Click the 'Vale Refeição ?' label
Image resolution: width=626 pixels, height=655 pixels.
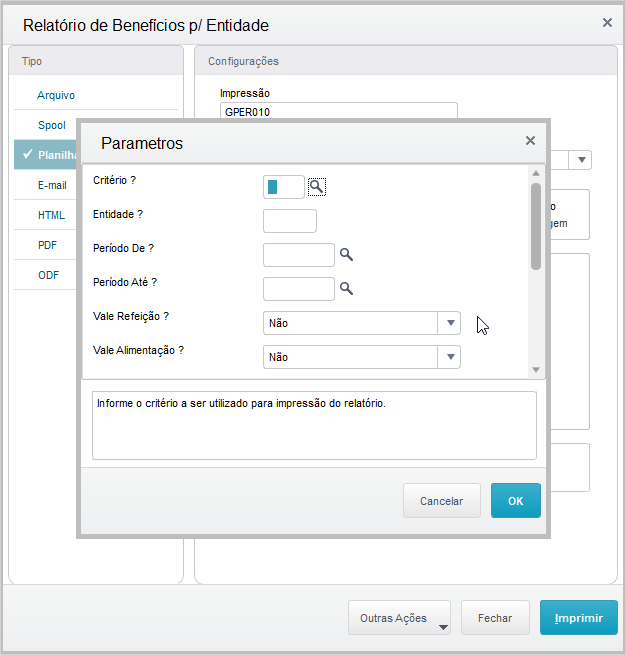[131, 316]
